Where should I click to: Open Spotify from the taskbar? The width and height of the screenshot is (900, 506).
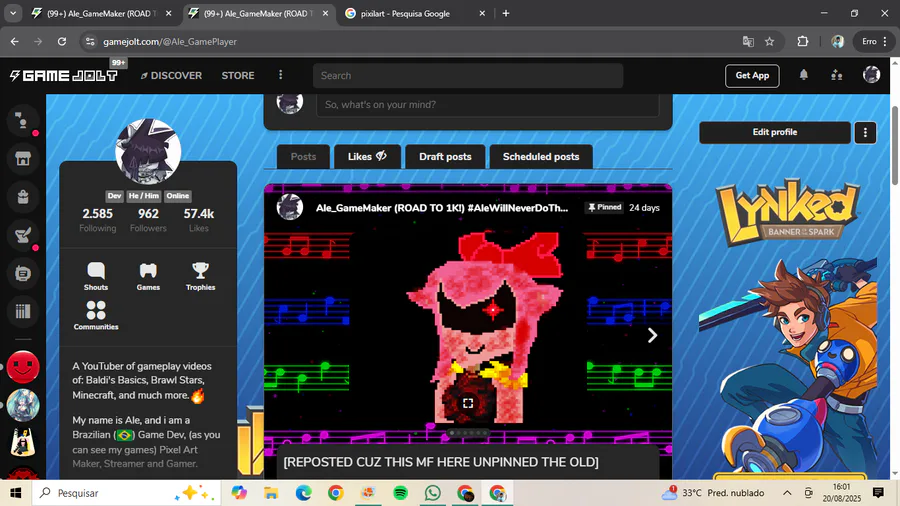[401, 493]
